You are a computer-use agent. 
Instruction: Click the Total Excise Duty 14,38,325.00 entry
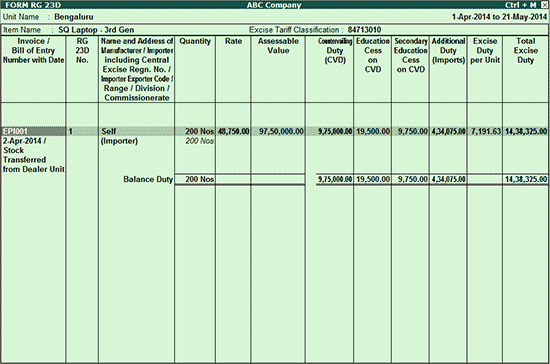pos(526,131)
